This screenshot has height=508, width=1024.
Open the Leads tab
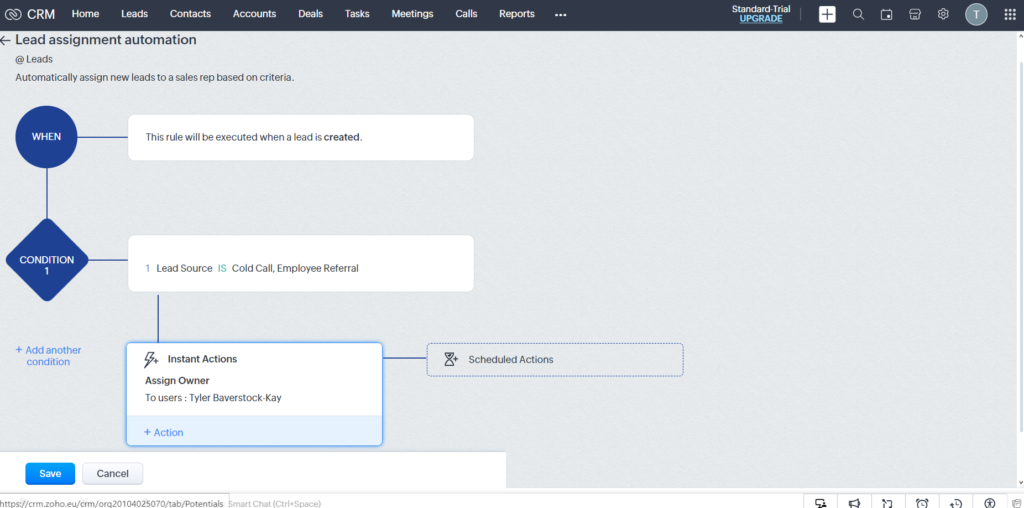[135, 14]
